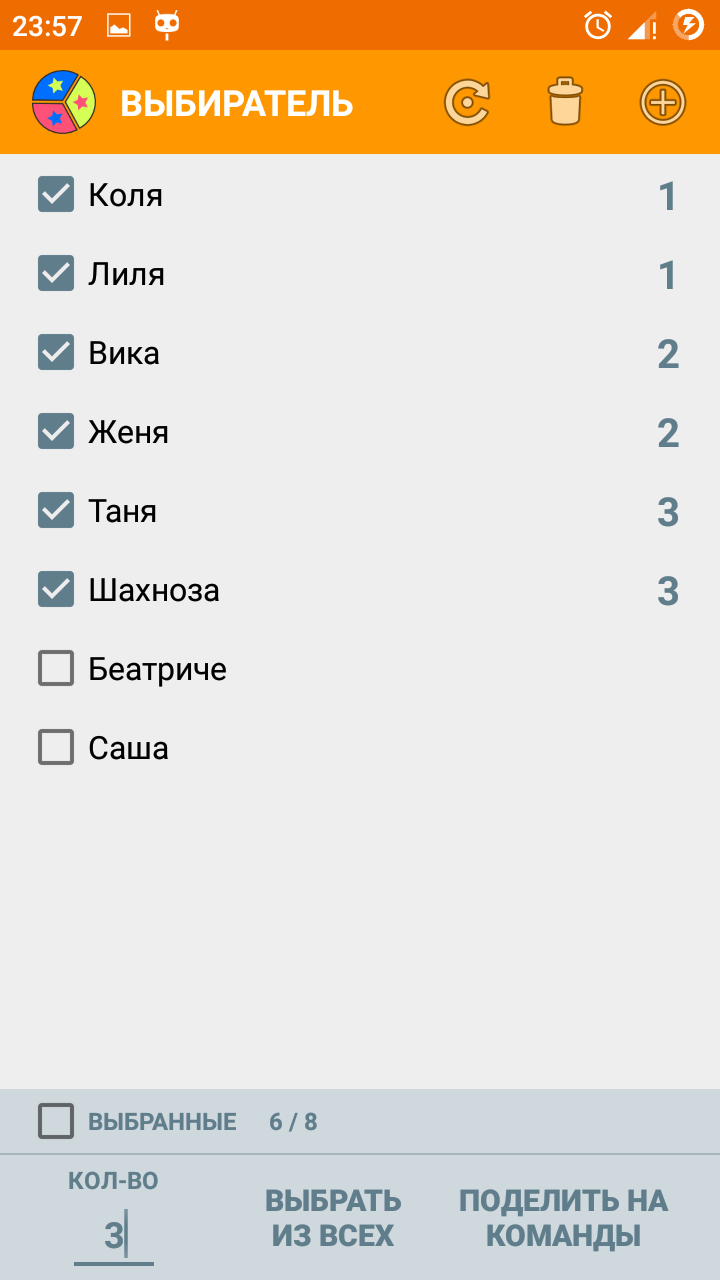Tap the battery charging status icon
This screenshot has height=1280, width=720.
click(x=689, y=25)
